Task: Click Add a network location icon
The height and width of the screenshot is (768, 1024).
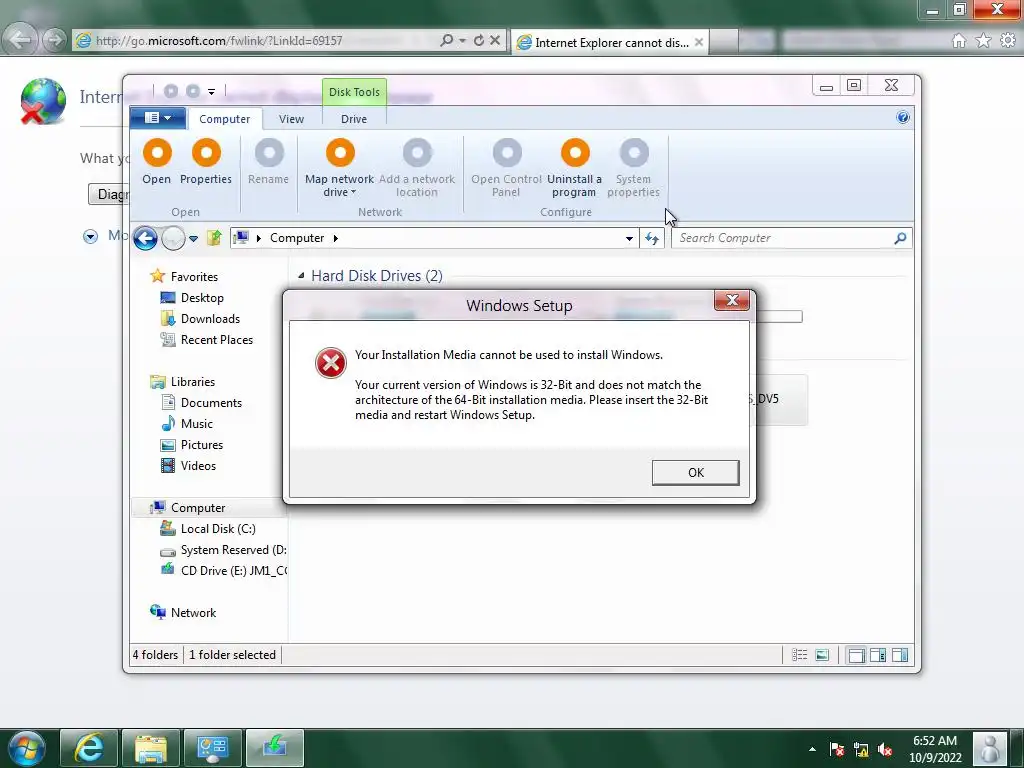Action: (x=417, y=153)
